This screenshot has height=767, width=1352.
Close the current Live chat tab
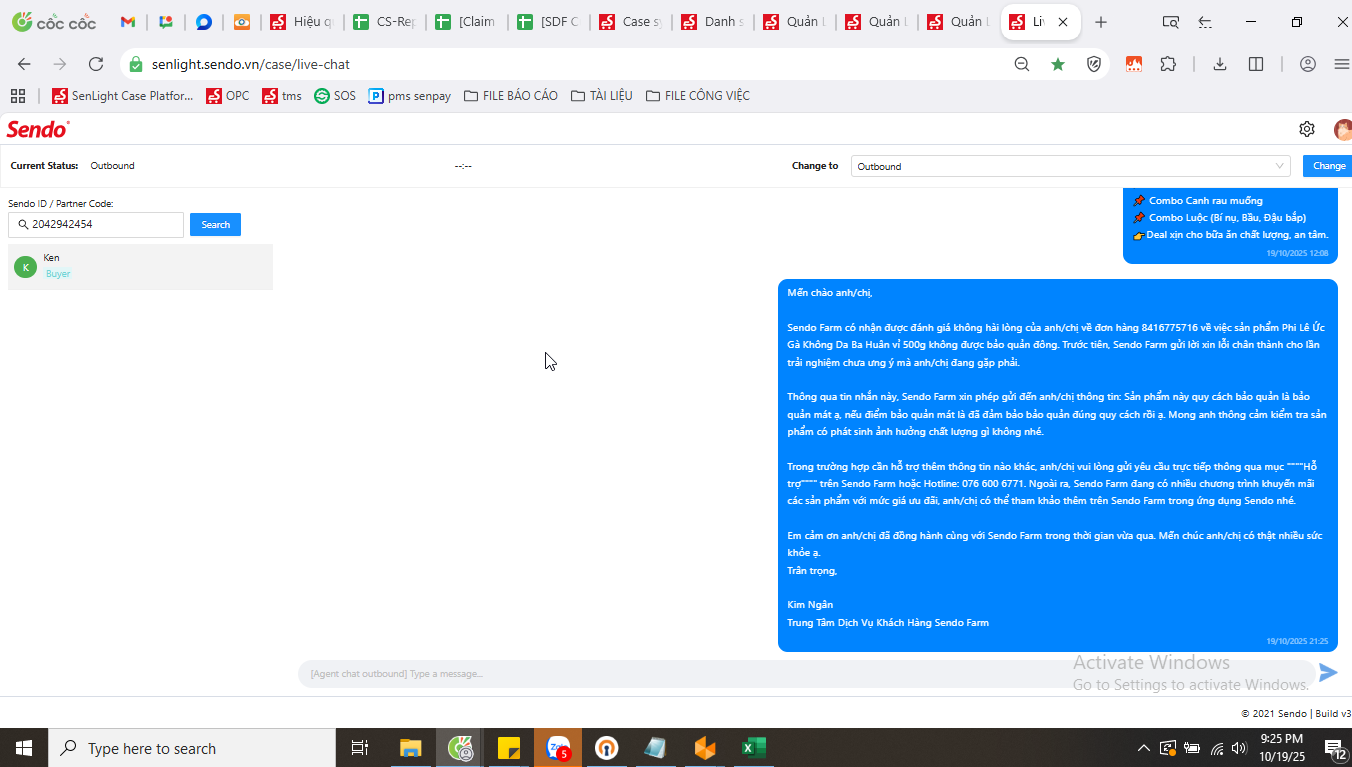[x=1063, y=22]
